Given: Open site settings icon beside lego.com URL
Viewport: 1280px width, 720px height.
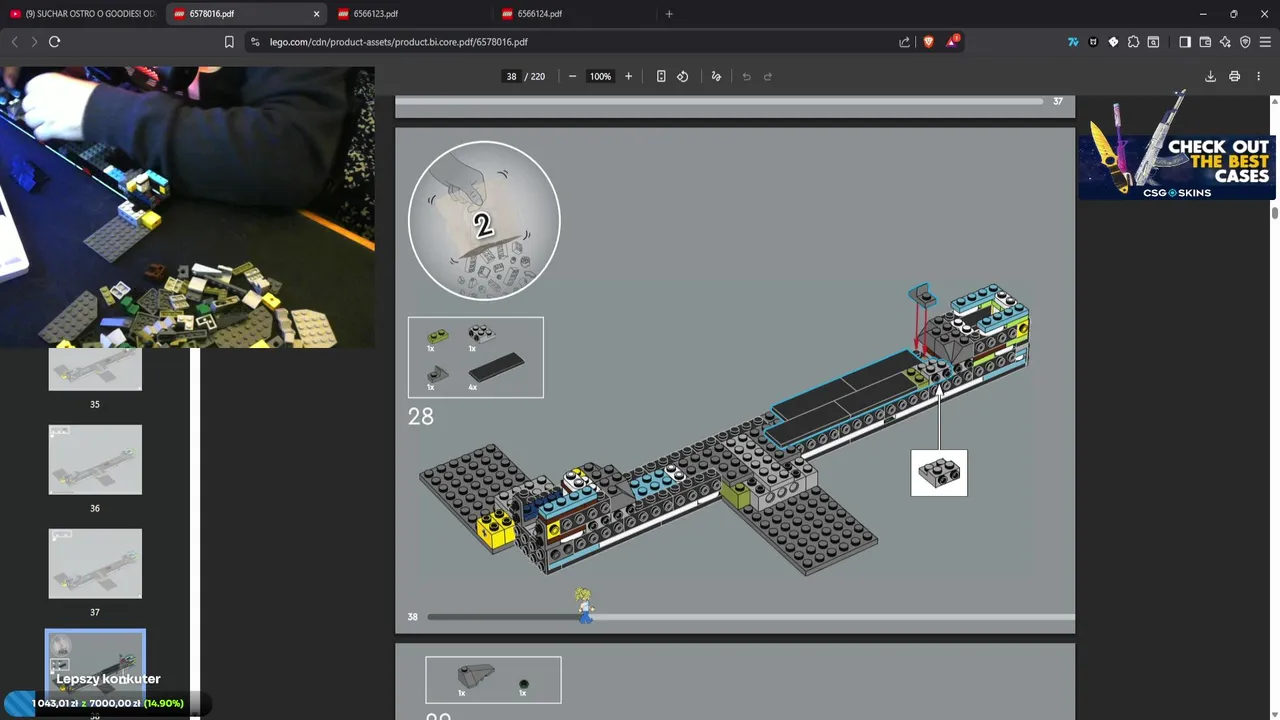Looking at the screenshot, I should click(255, 42).
